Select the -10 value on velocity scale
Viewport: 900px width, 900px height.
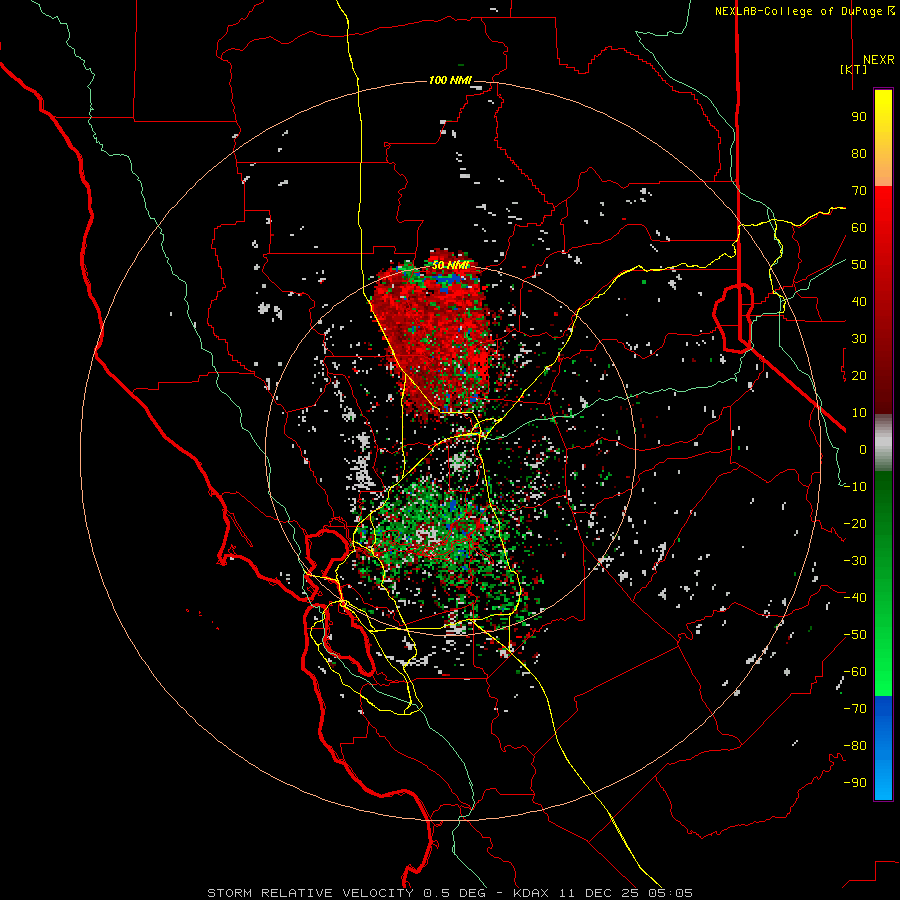point(855,487)
